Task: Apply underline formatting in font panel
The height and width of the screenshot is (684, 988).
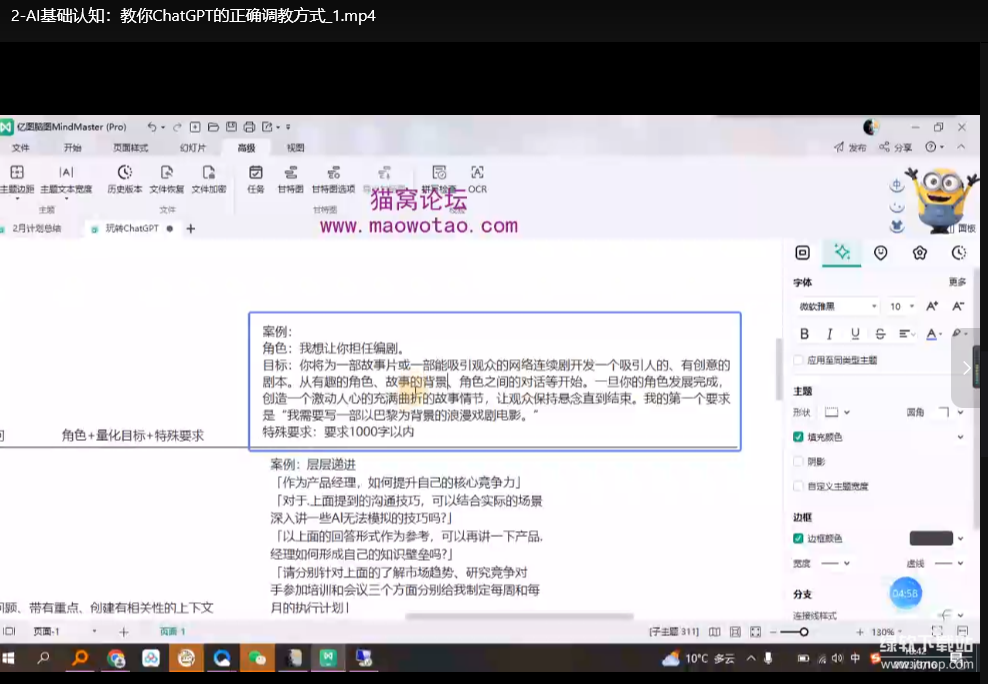Action: tap(855, 334)
